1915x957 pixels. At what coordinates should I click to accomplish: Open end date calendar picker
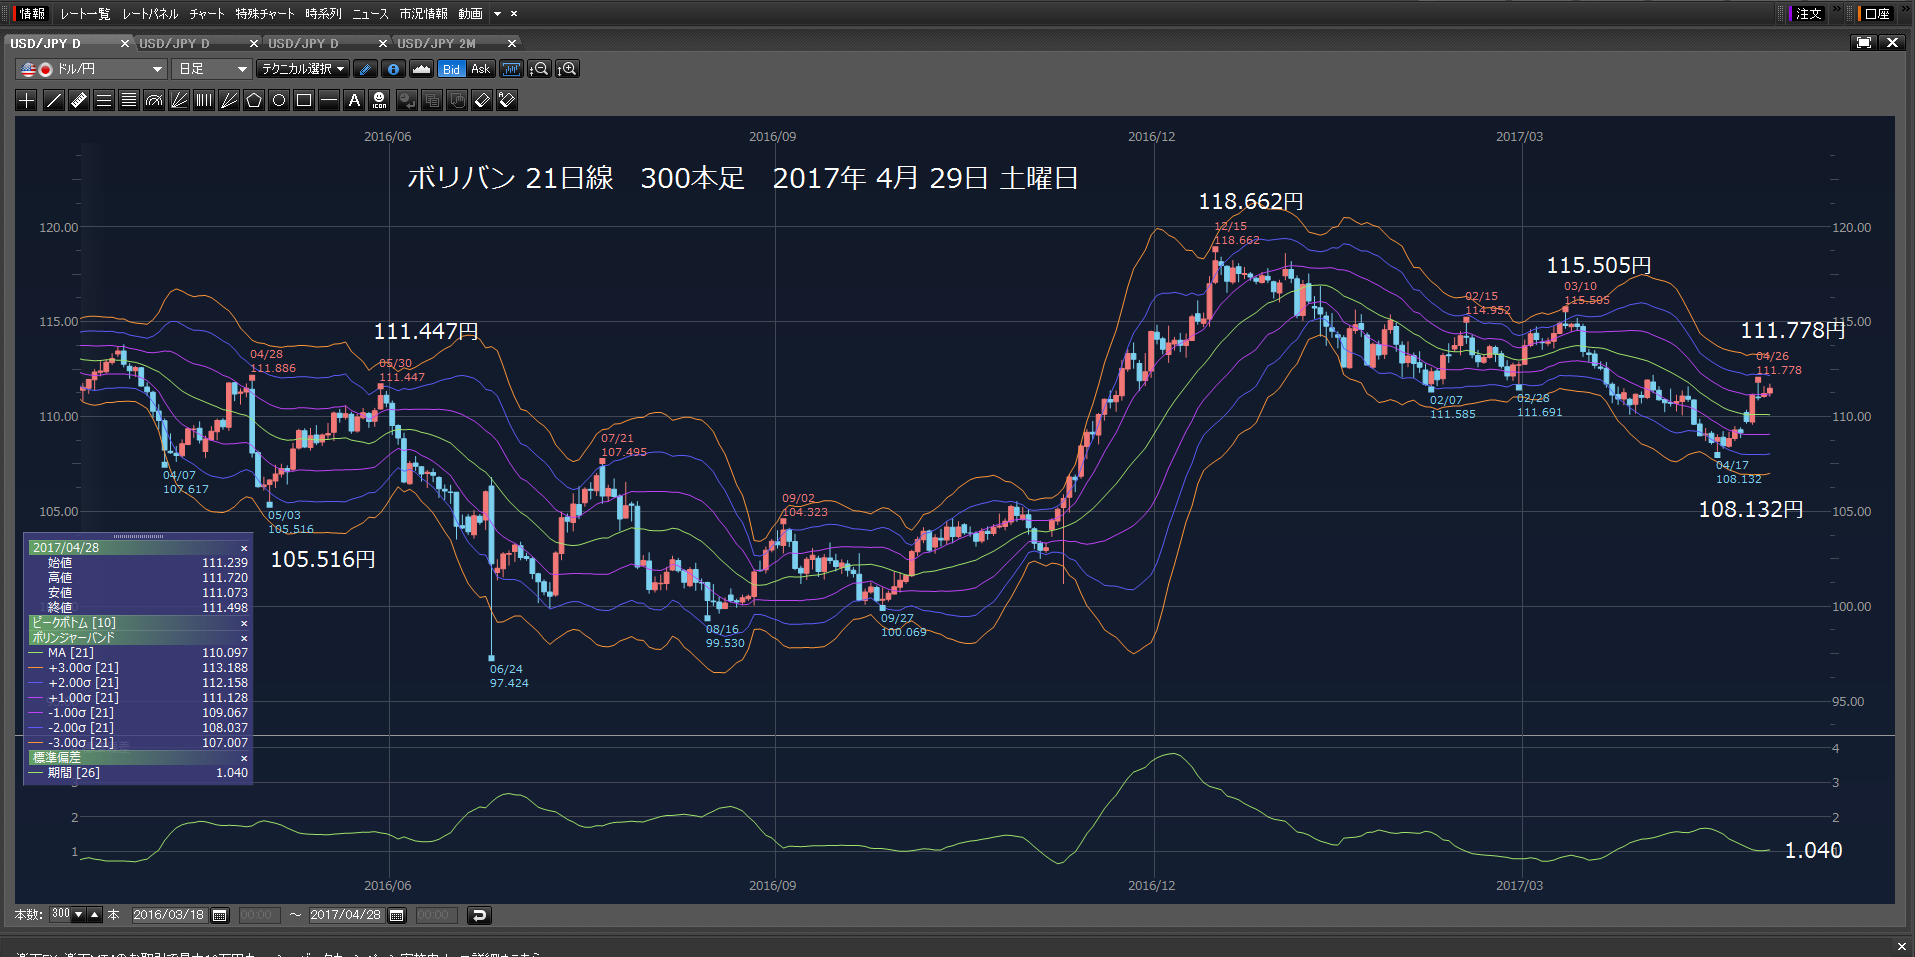(x=397, y=915)
